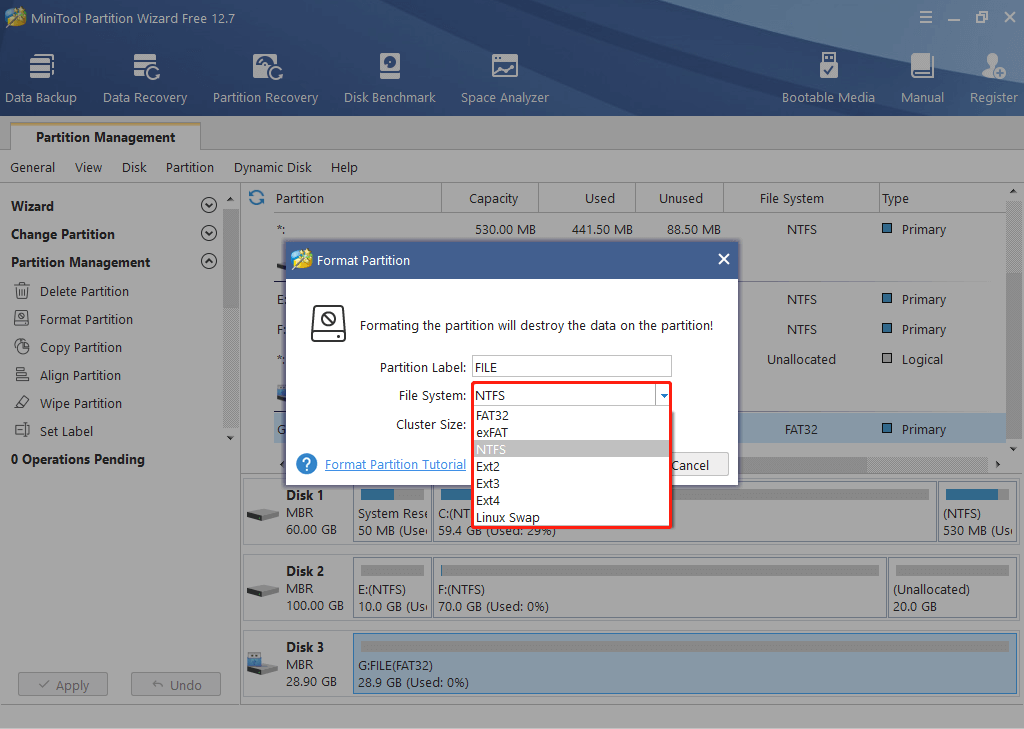Select Ext2 file system option
Viewport: 1024px width, 729px height.
pyautogui.click(x=570, y=466)
